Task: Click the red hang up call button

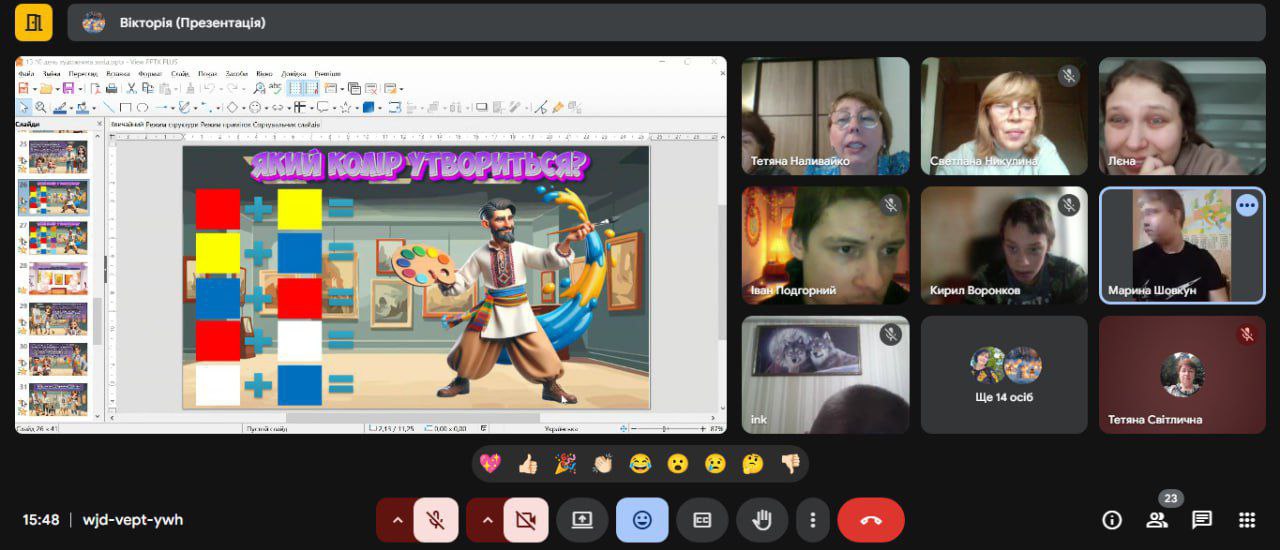Action: [x=870, y=520]
